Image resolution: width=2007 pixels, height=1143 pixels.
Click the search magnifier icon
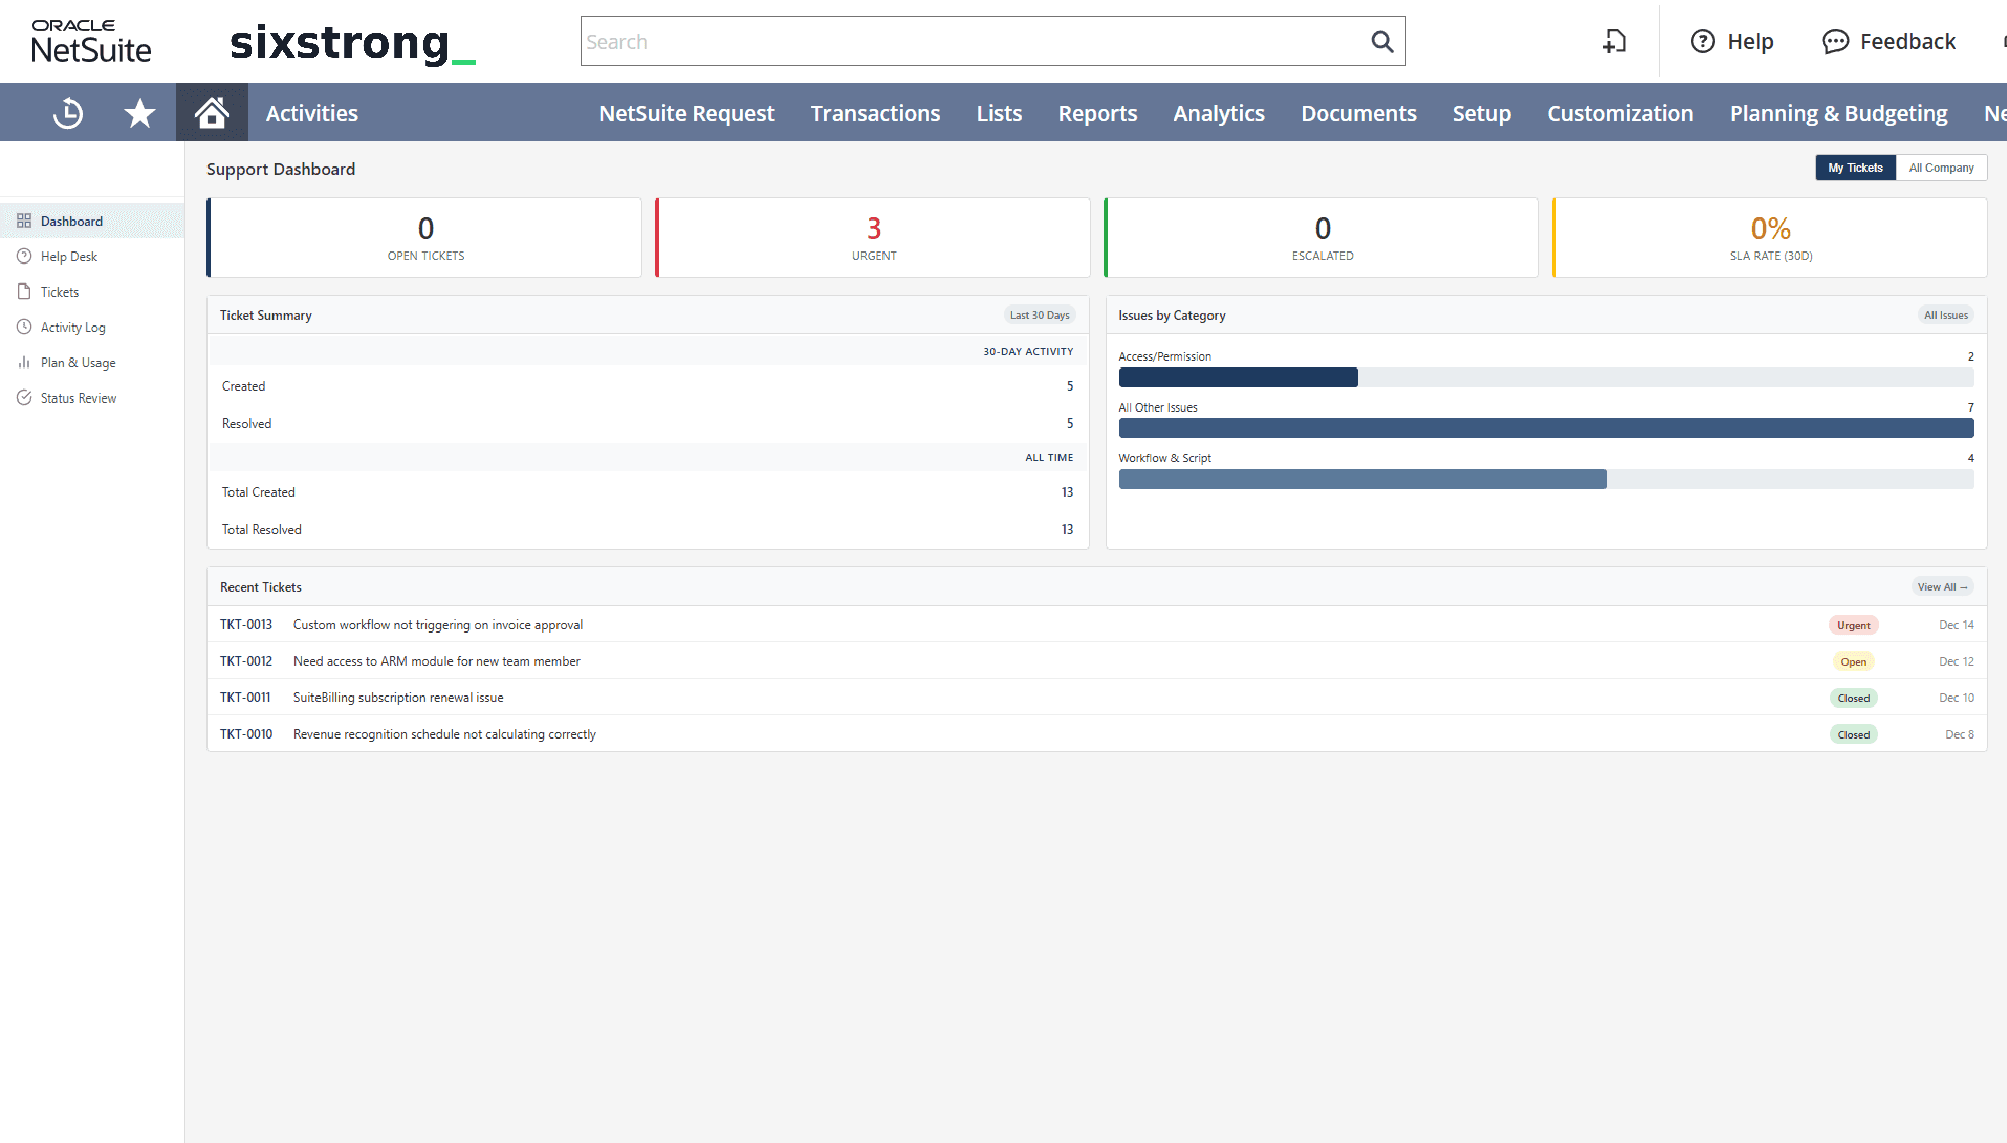tap(1382, 42)
